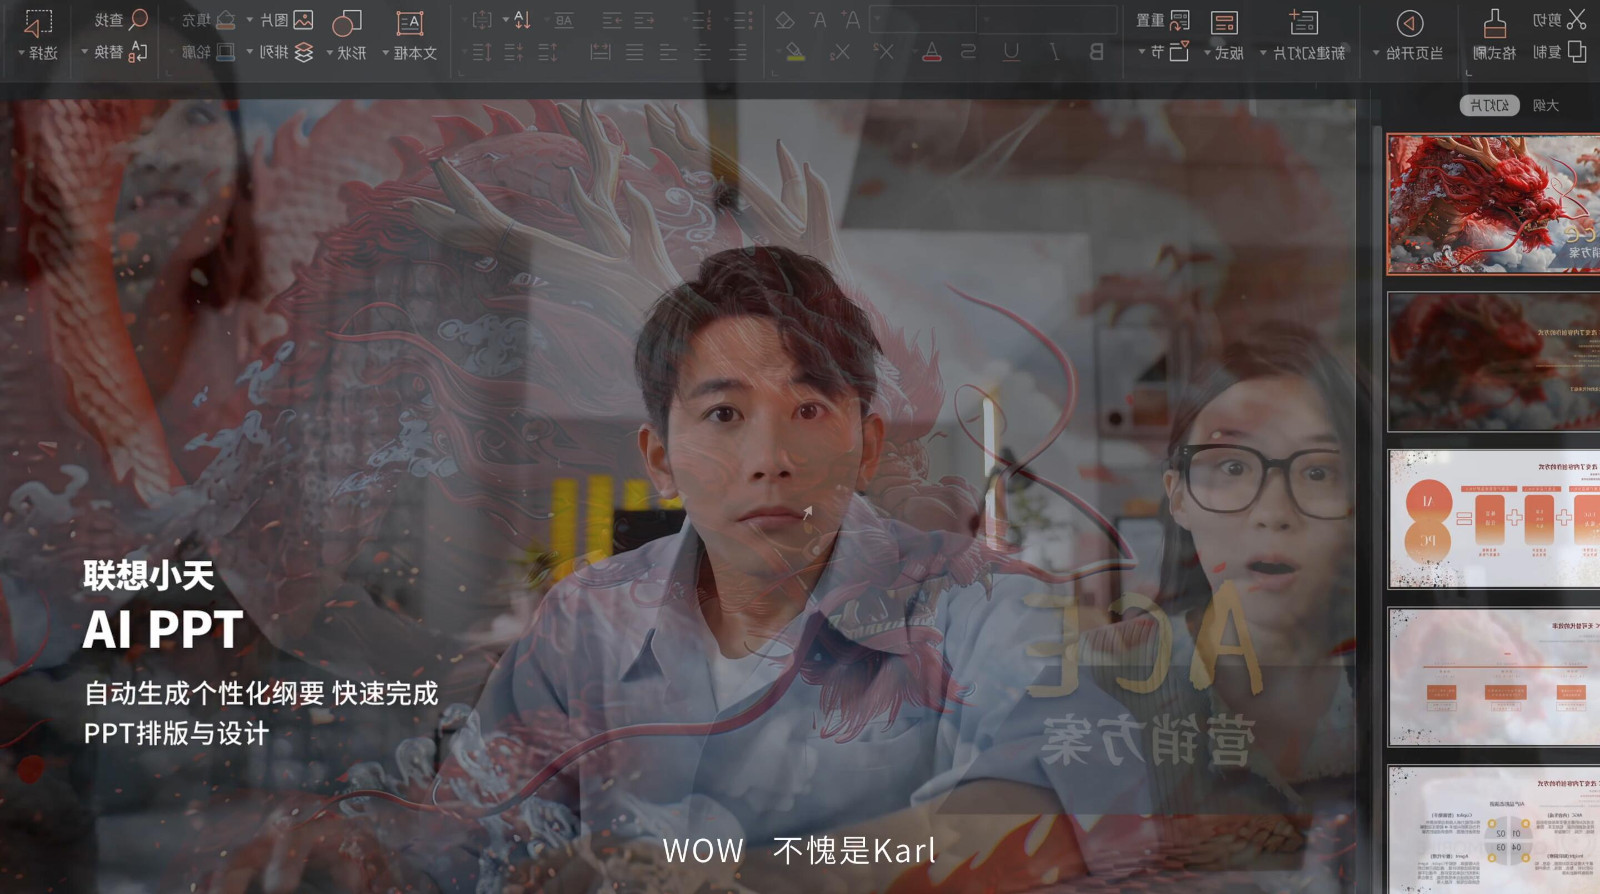Click the Copy (复制) icon

click(1577, 51)
